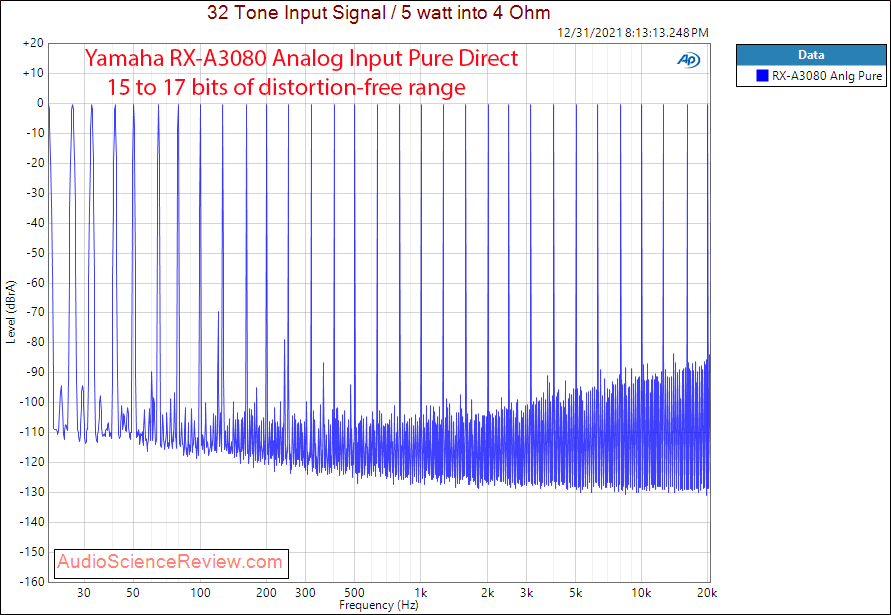Click the '5k' frequency axis tick label
This screenshot has height=615, width=891.
pyautogui.click(x=575, y=593)
